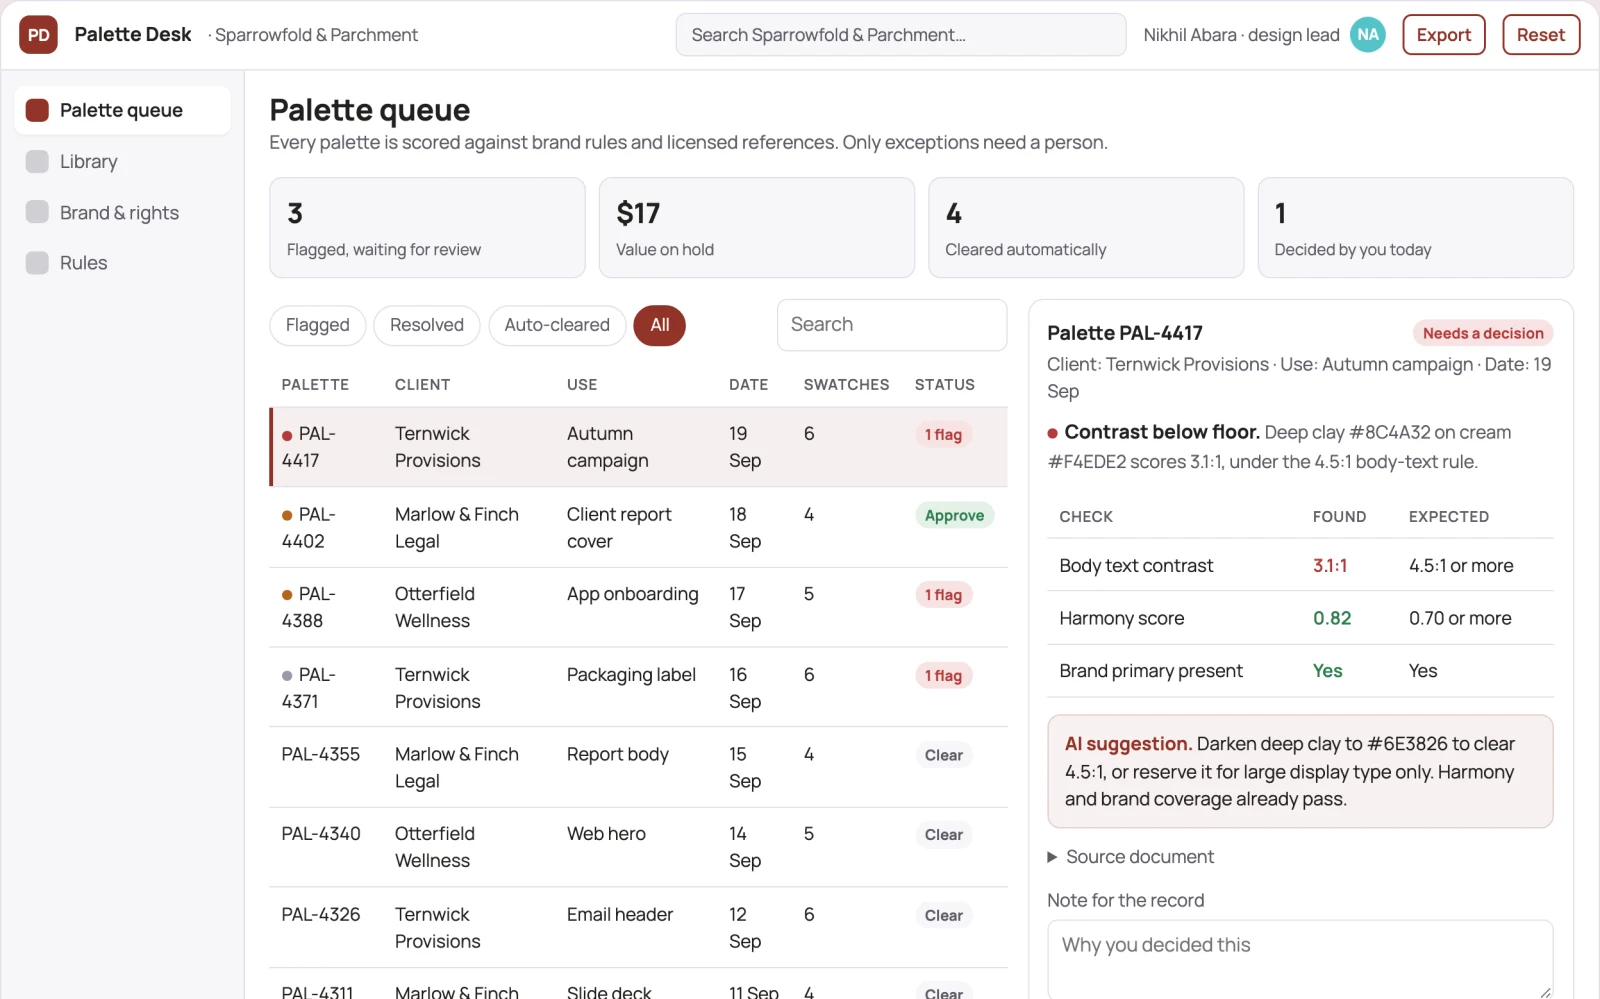Select the PAL-4355 row
The image size is (1600, 999).
[638, 768]
